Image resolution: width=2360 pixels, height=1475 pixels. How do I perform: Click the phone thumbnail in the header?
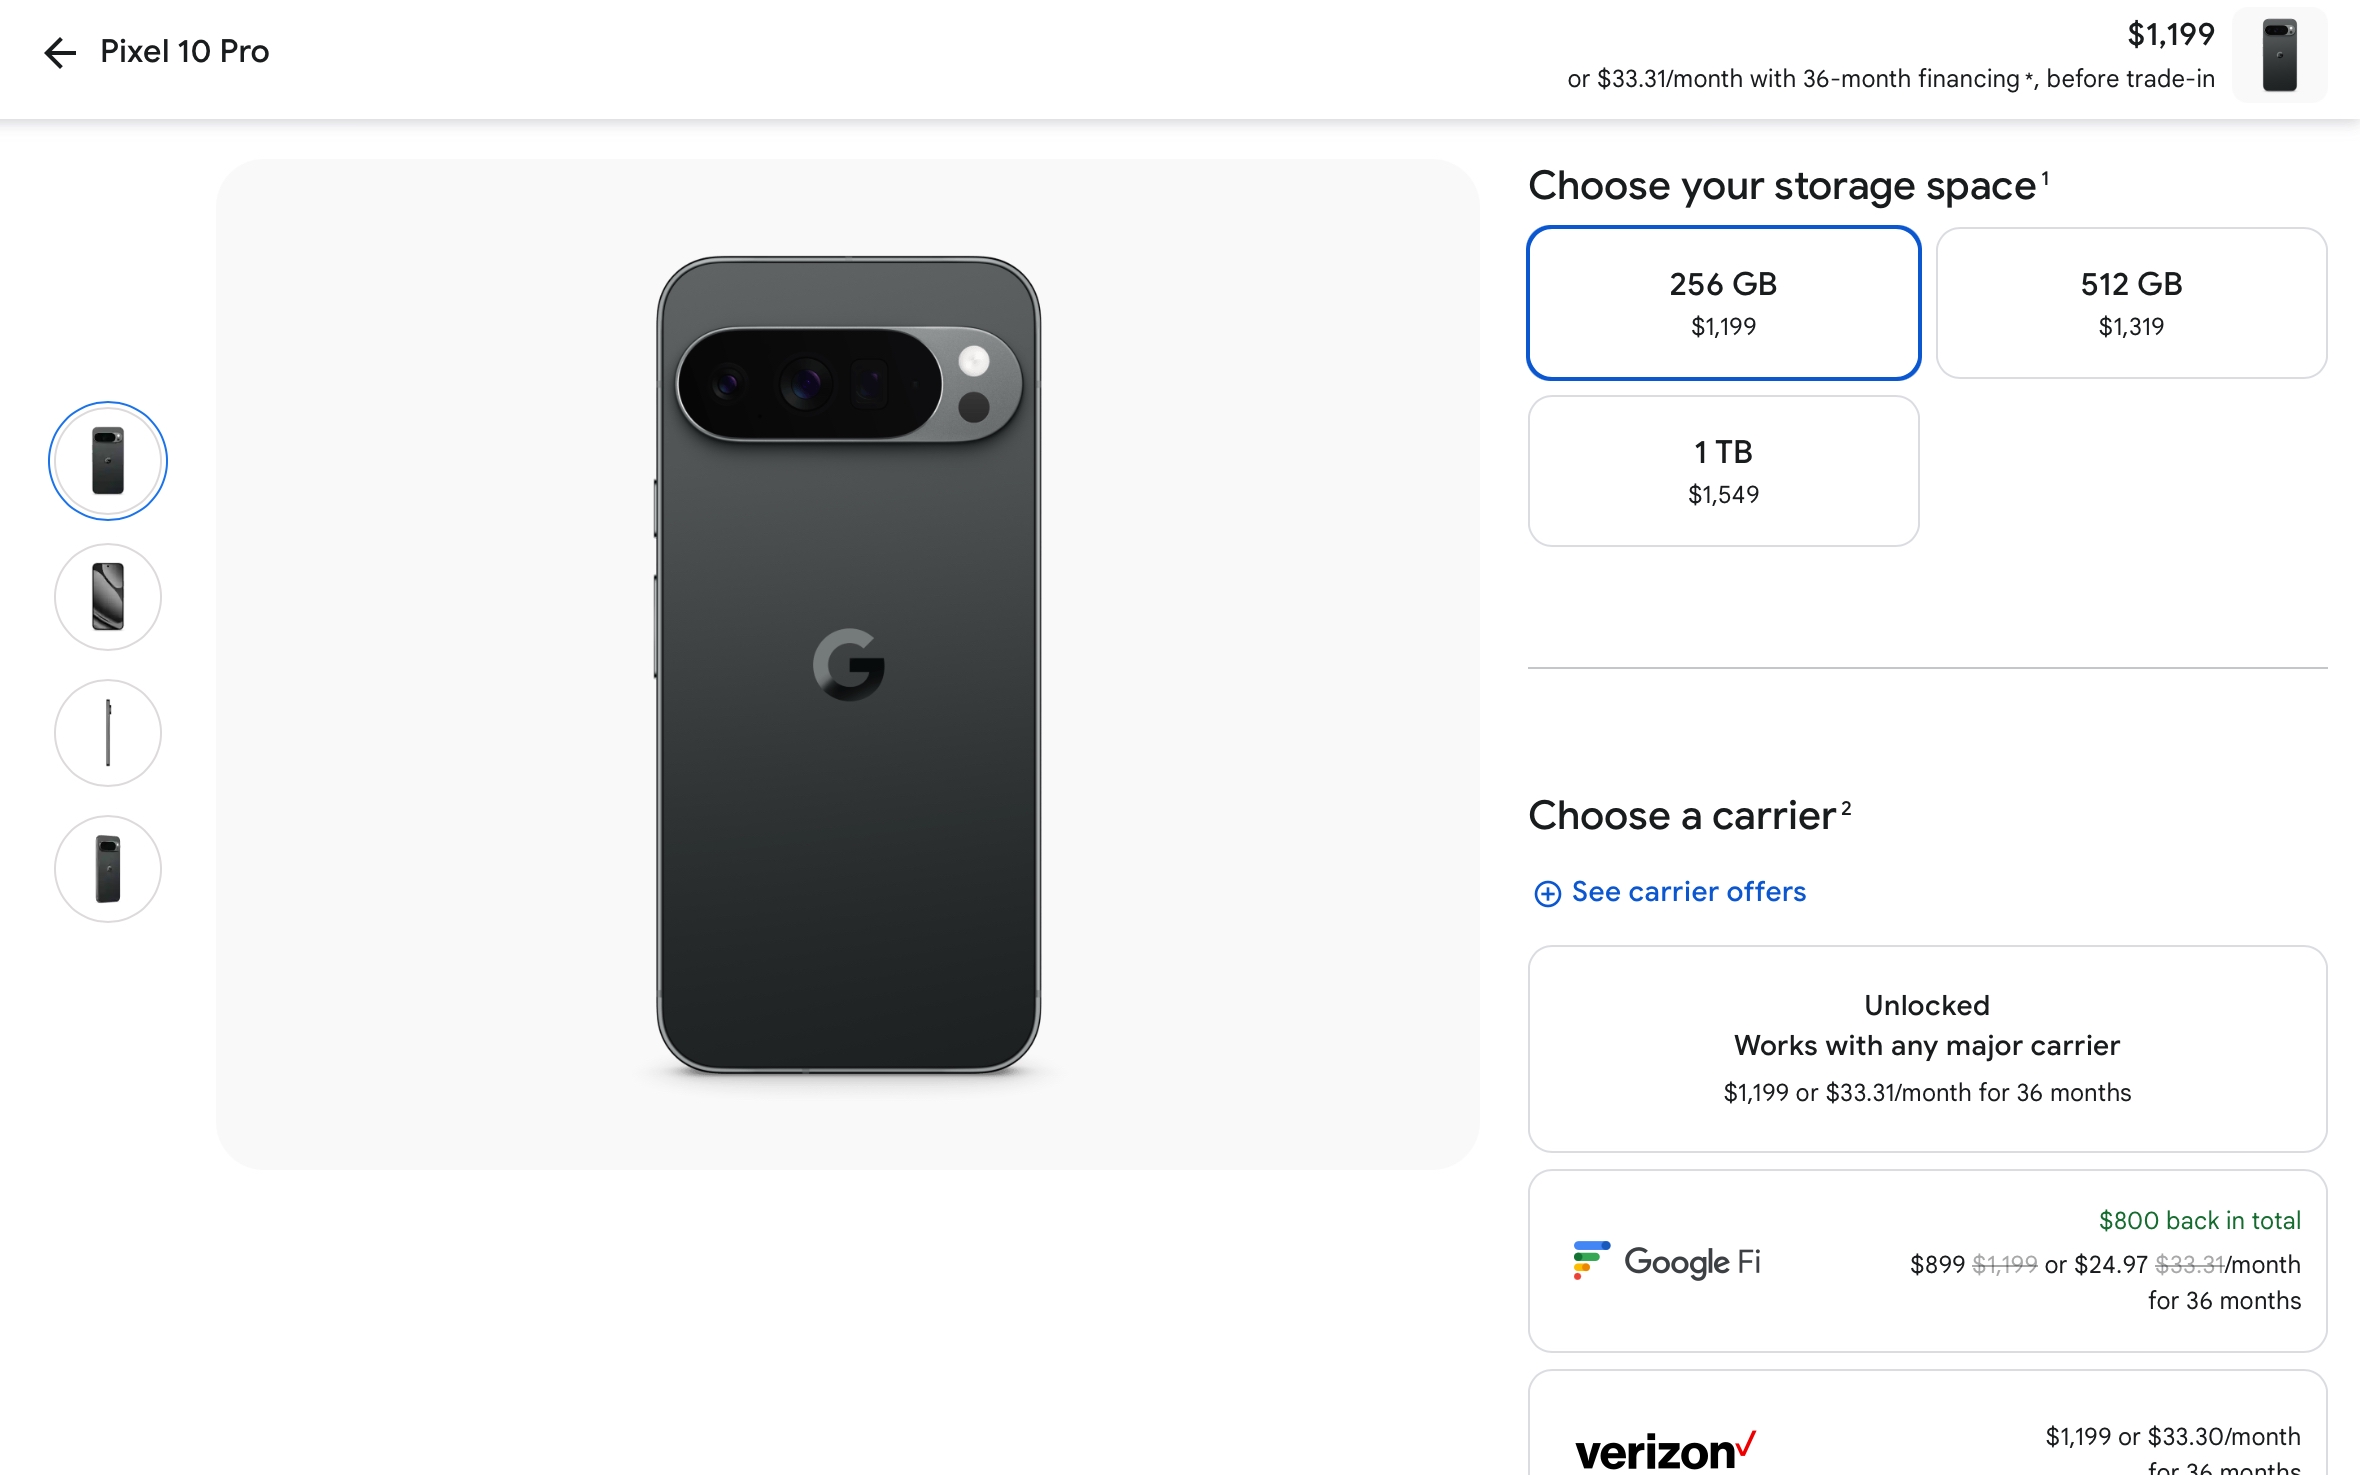point(2279,55)
